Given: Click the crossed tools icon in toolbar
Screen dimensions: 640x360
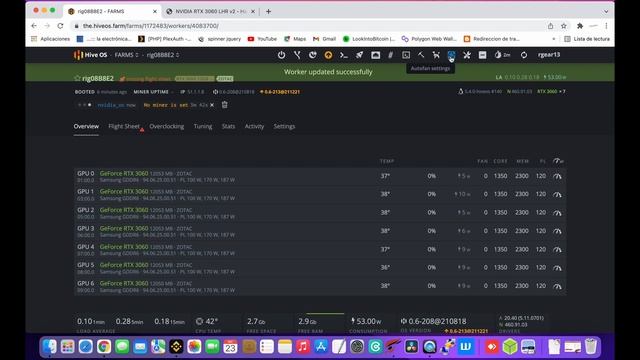Looking at the screenshot, I should 467,55.
